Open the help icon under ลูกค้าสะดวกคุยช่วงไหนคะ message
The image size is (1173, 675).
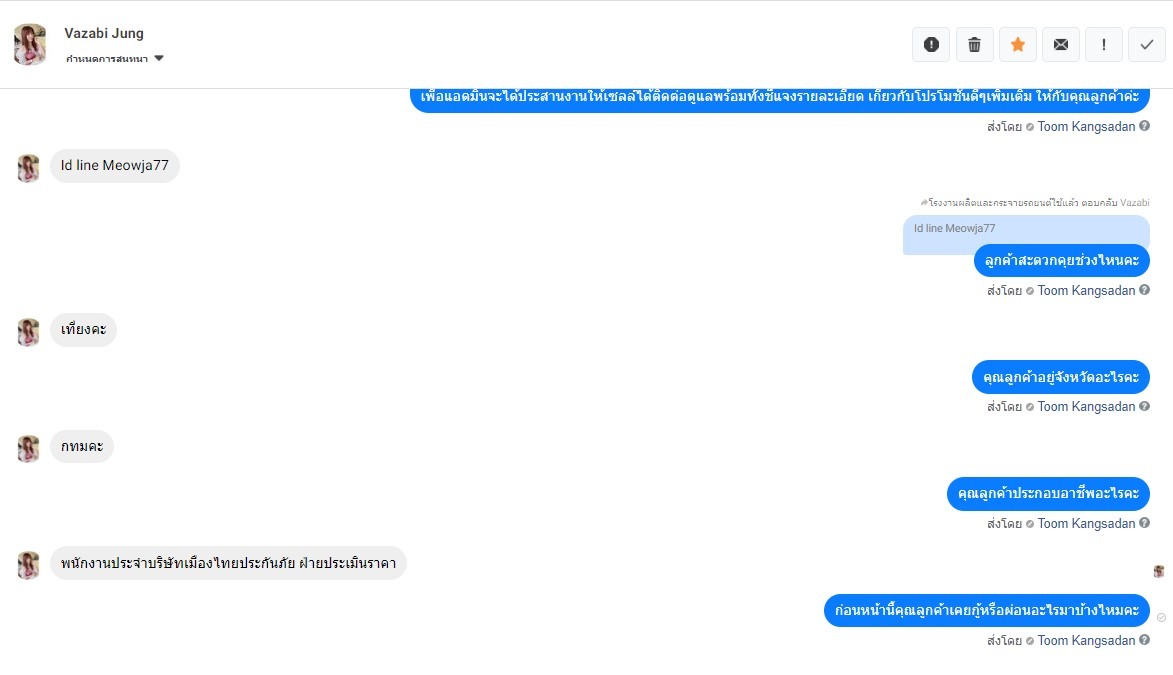coord(1144,290)
